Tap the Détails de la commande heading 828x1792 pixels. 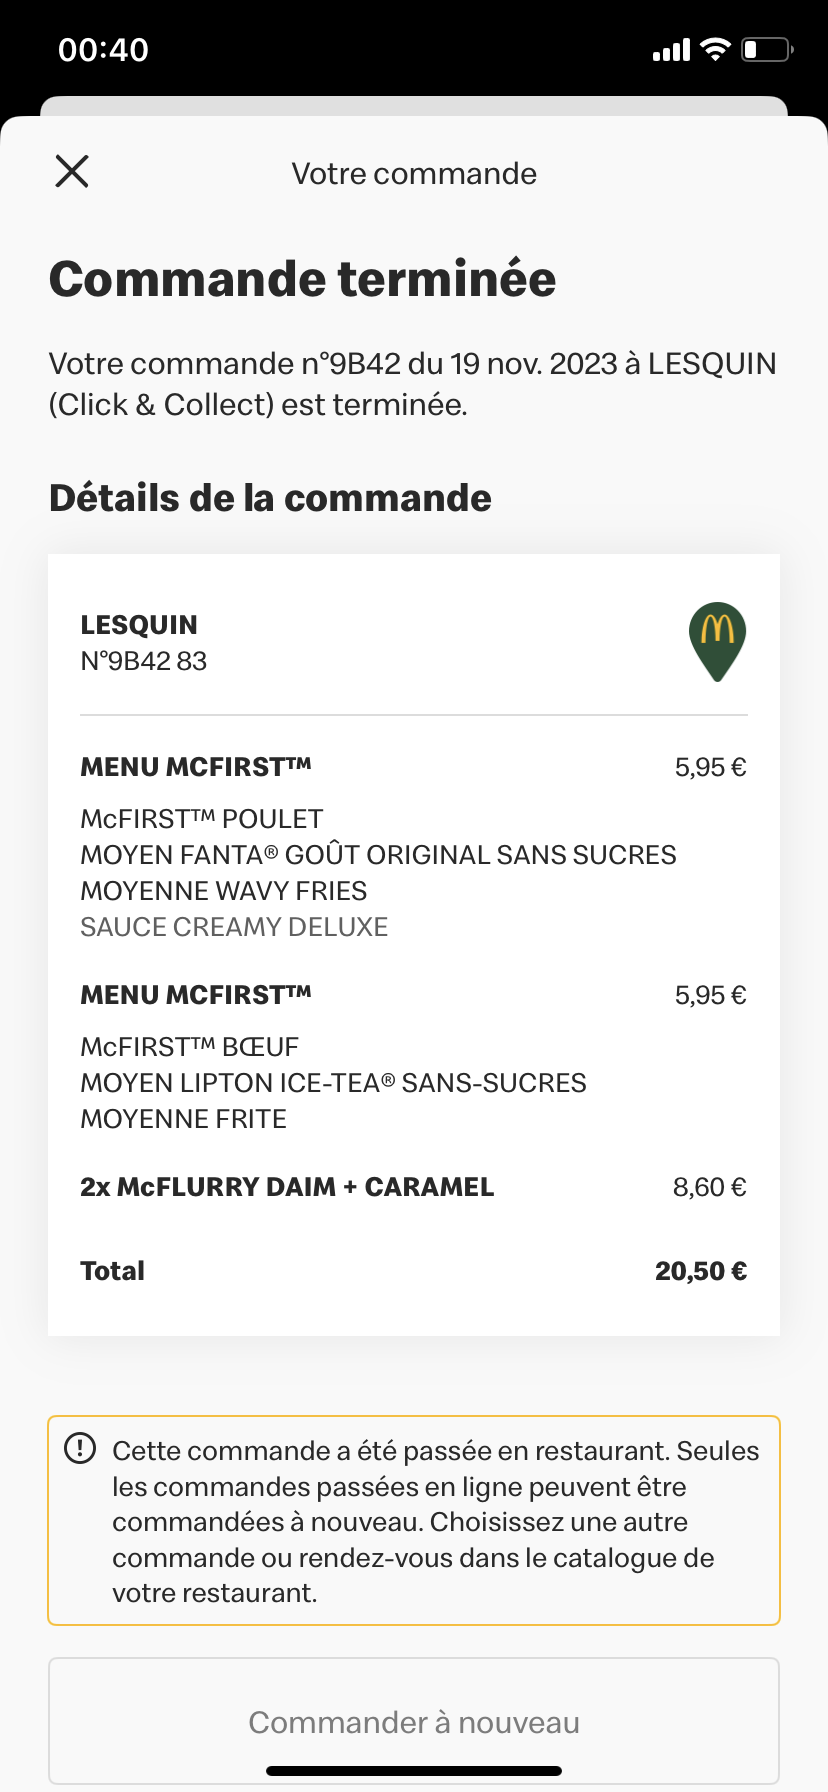coord(270,498)
